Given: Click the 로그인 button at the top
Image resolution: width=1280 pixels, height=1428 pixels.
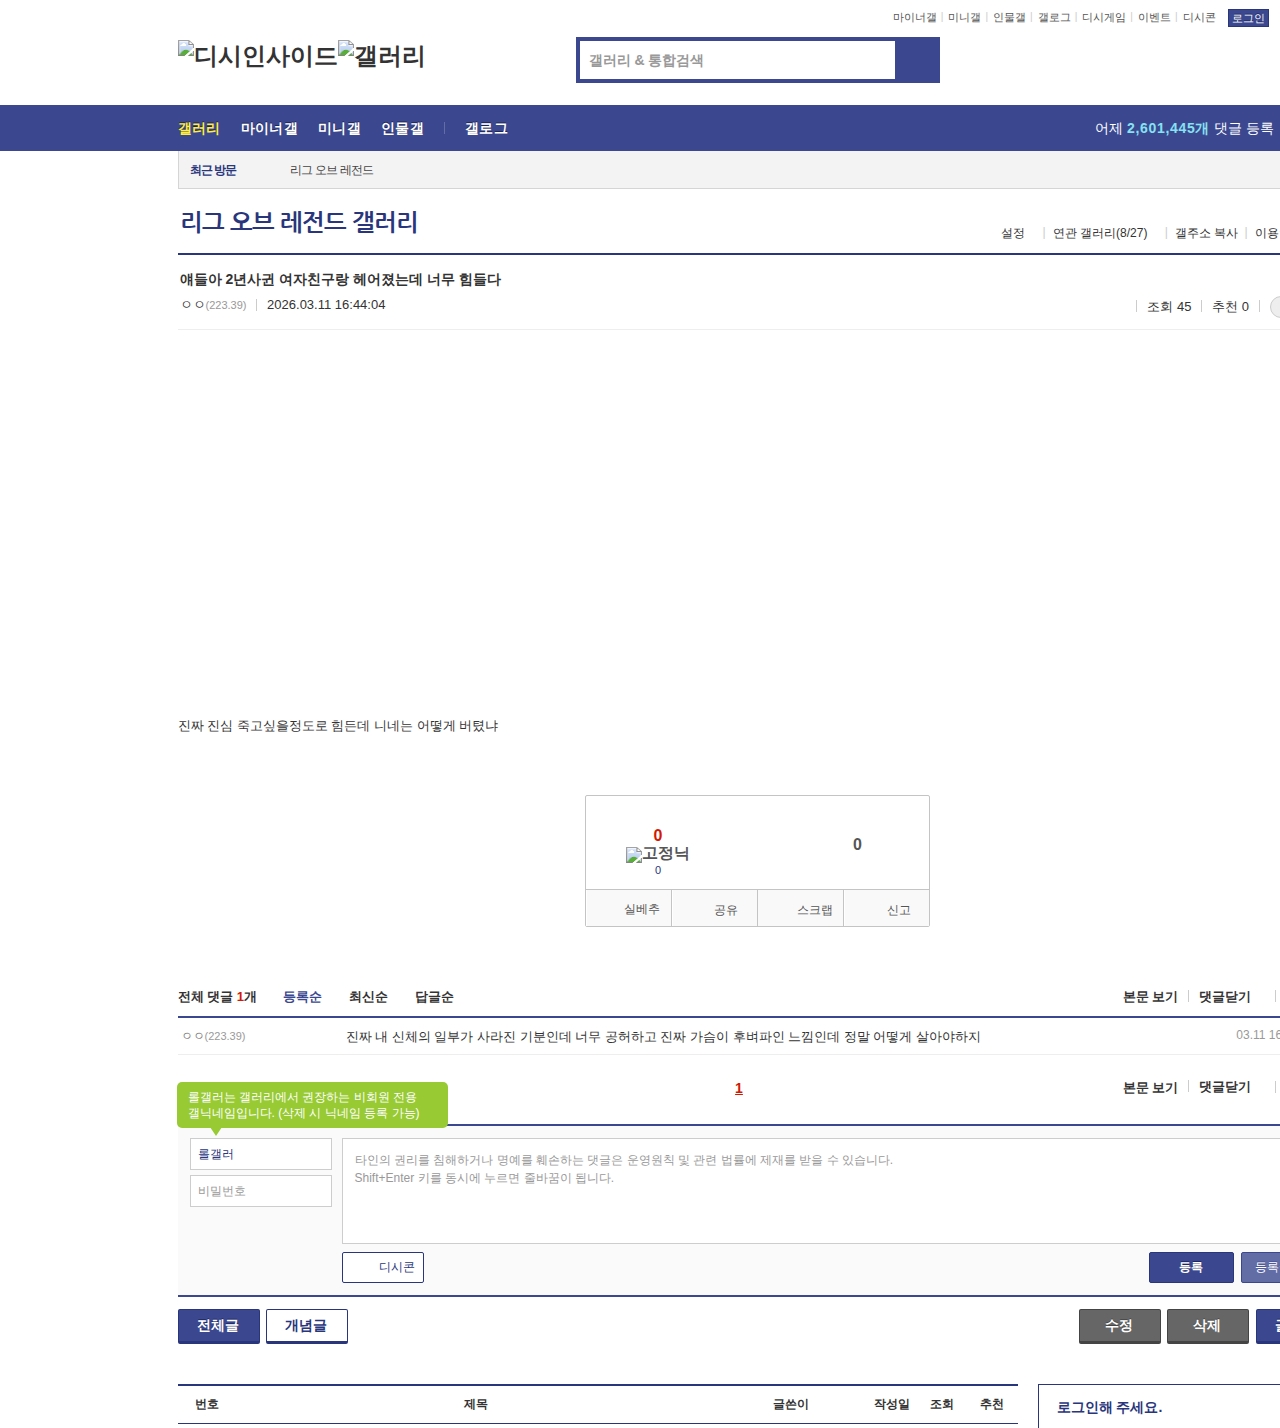Looking at the screenshot, I should (1248, 18).
